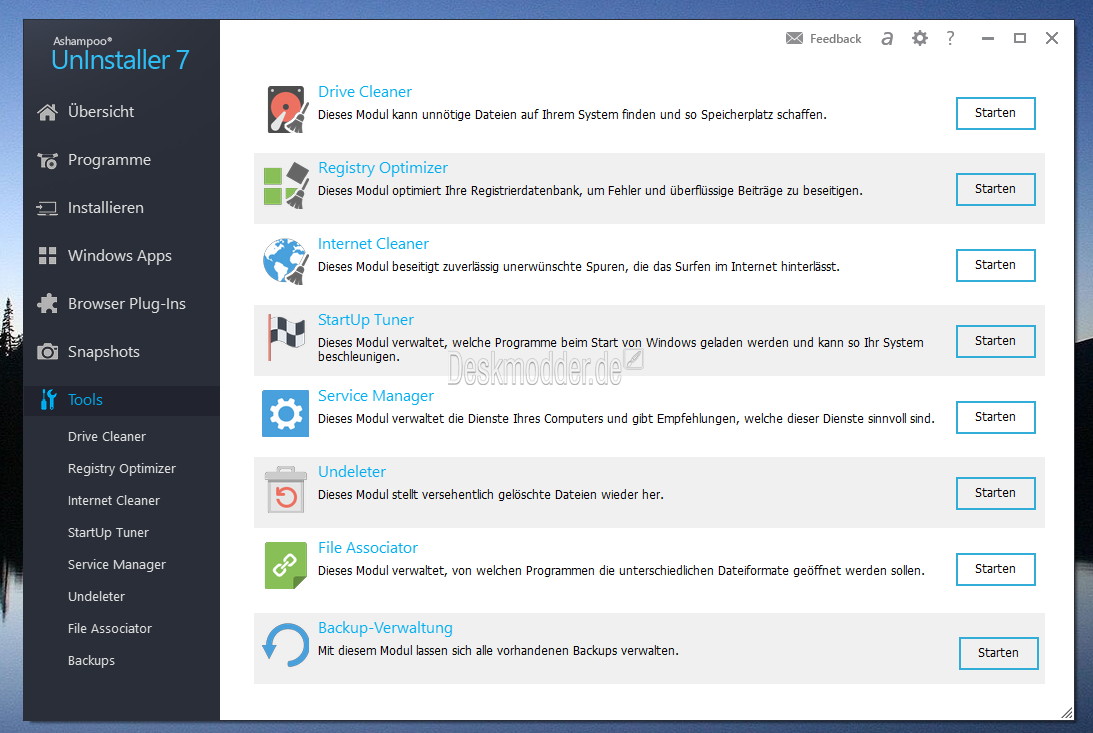The height and width of the screenshot is (733, 1093).
Task: Launch Undeleter with Starten
Action: (x=995, y=493)
